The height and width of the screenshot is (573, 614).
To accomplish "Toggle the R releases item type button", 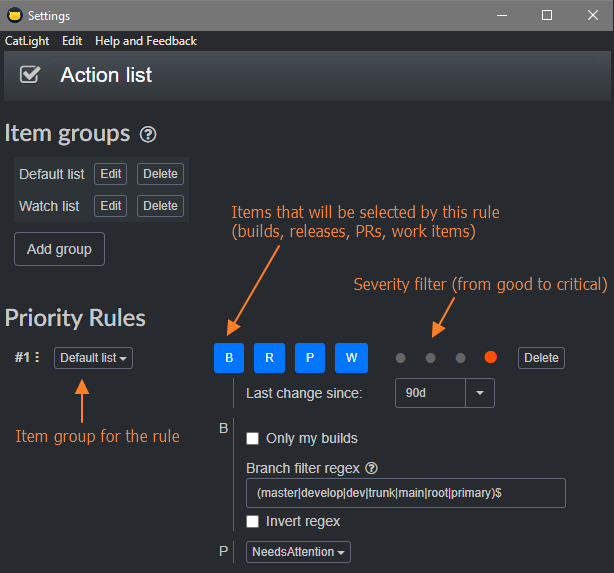I will coord(269,358).
